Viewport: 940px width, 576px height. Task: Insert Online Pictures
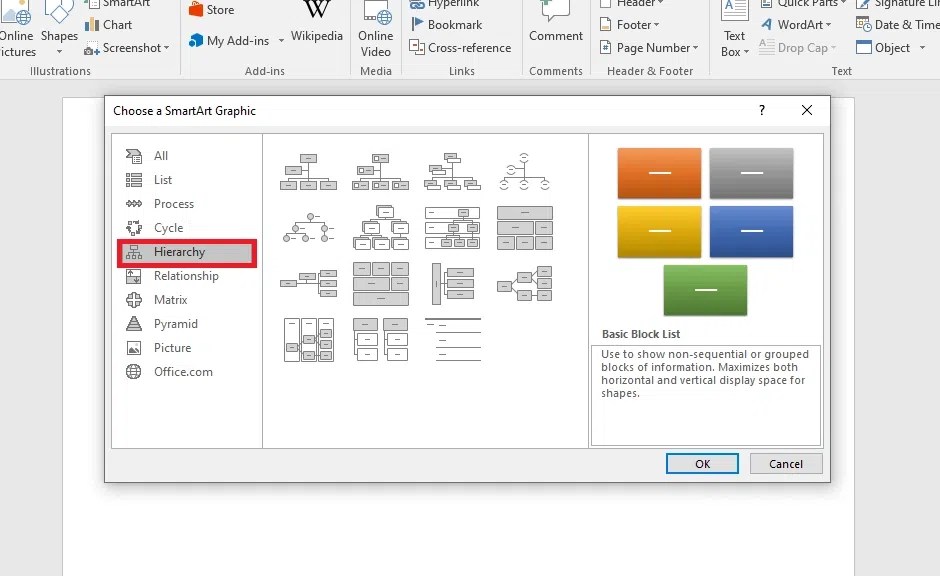point(18,30)
